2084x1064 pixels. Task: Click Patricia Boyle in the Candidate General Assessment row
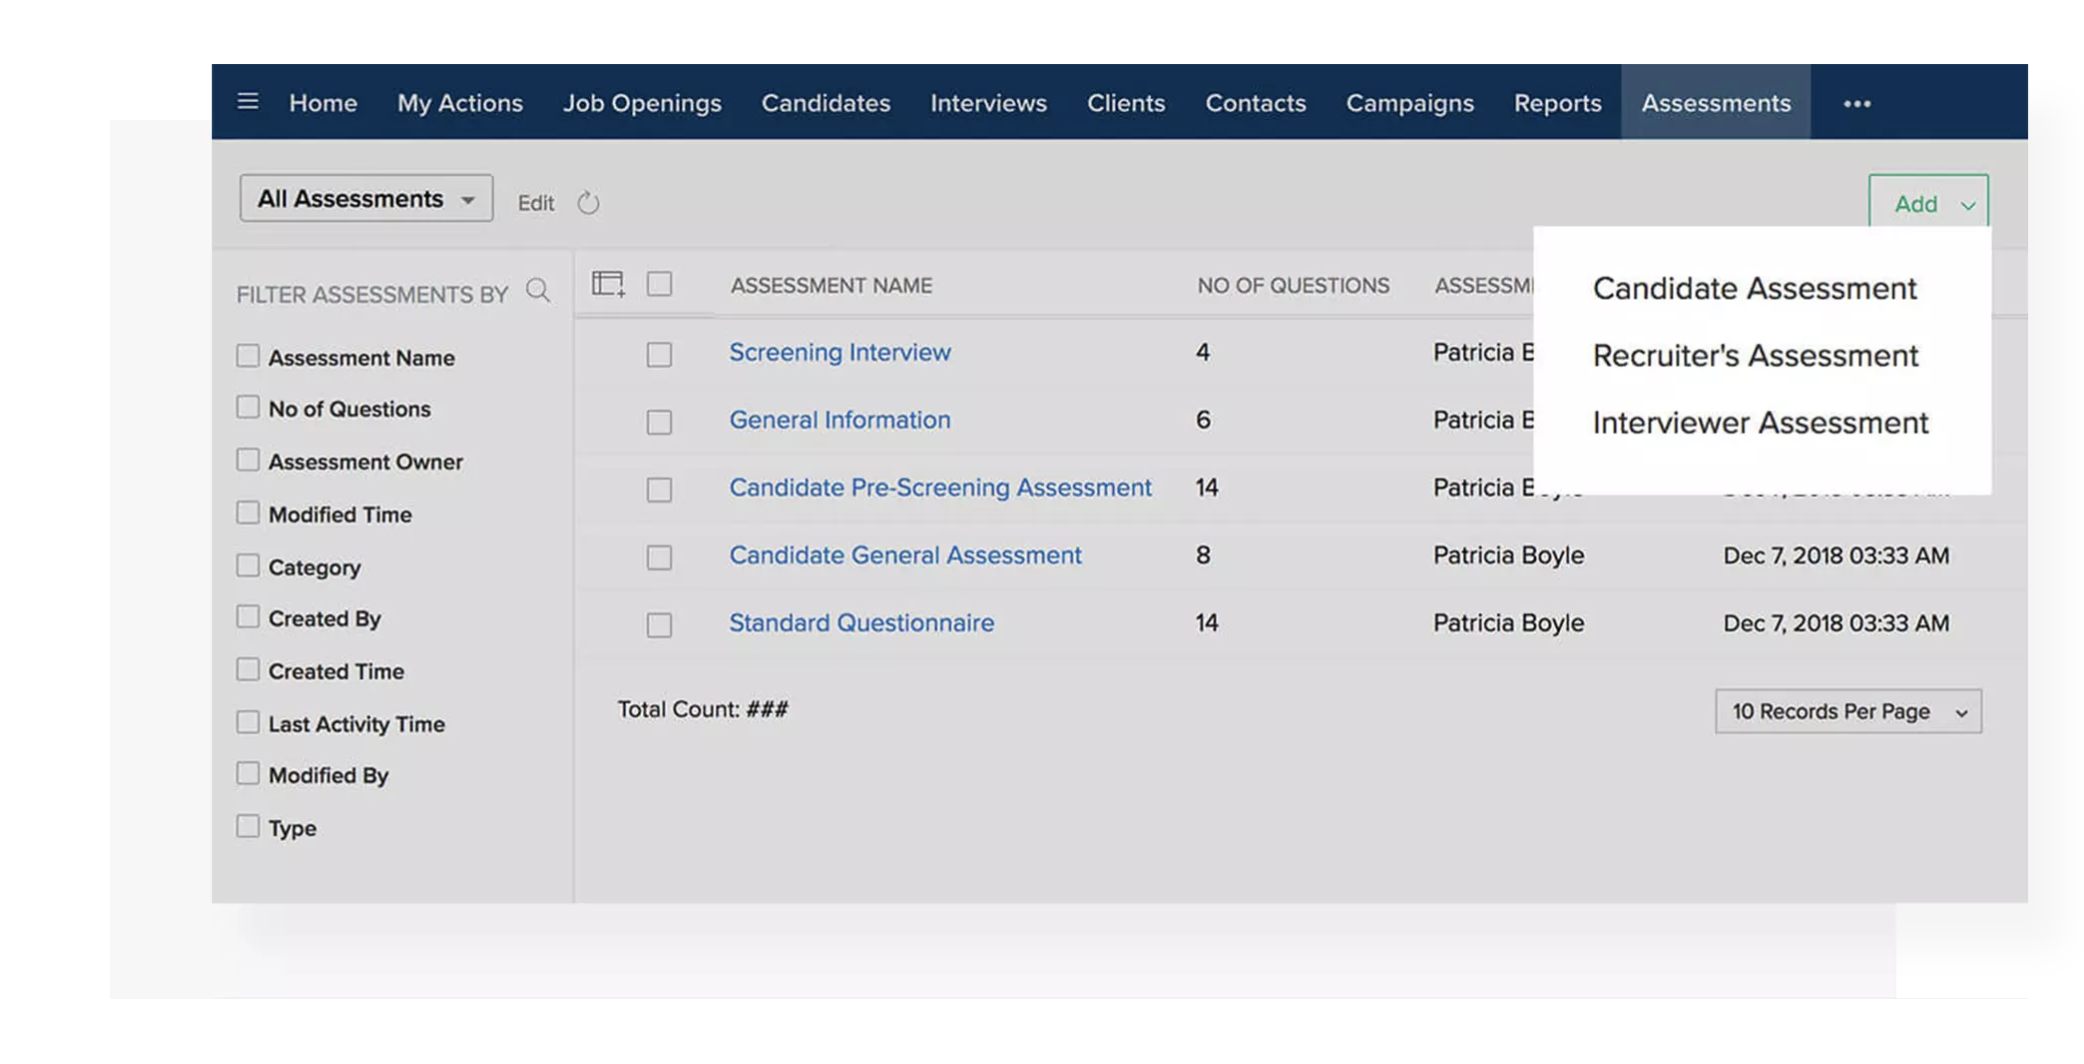click(1508, 555)
